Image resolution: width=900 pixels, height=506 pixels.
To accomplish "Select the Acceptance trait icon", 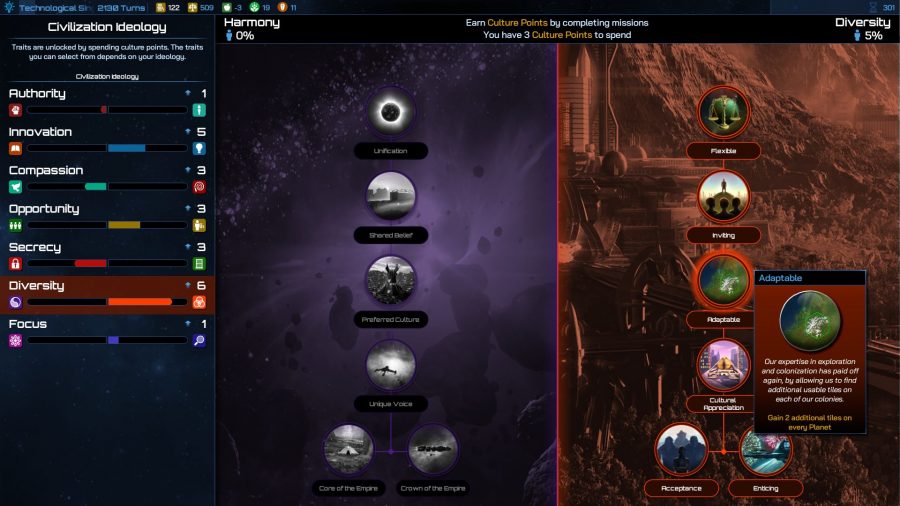I will point(681,449).
